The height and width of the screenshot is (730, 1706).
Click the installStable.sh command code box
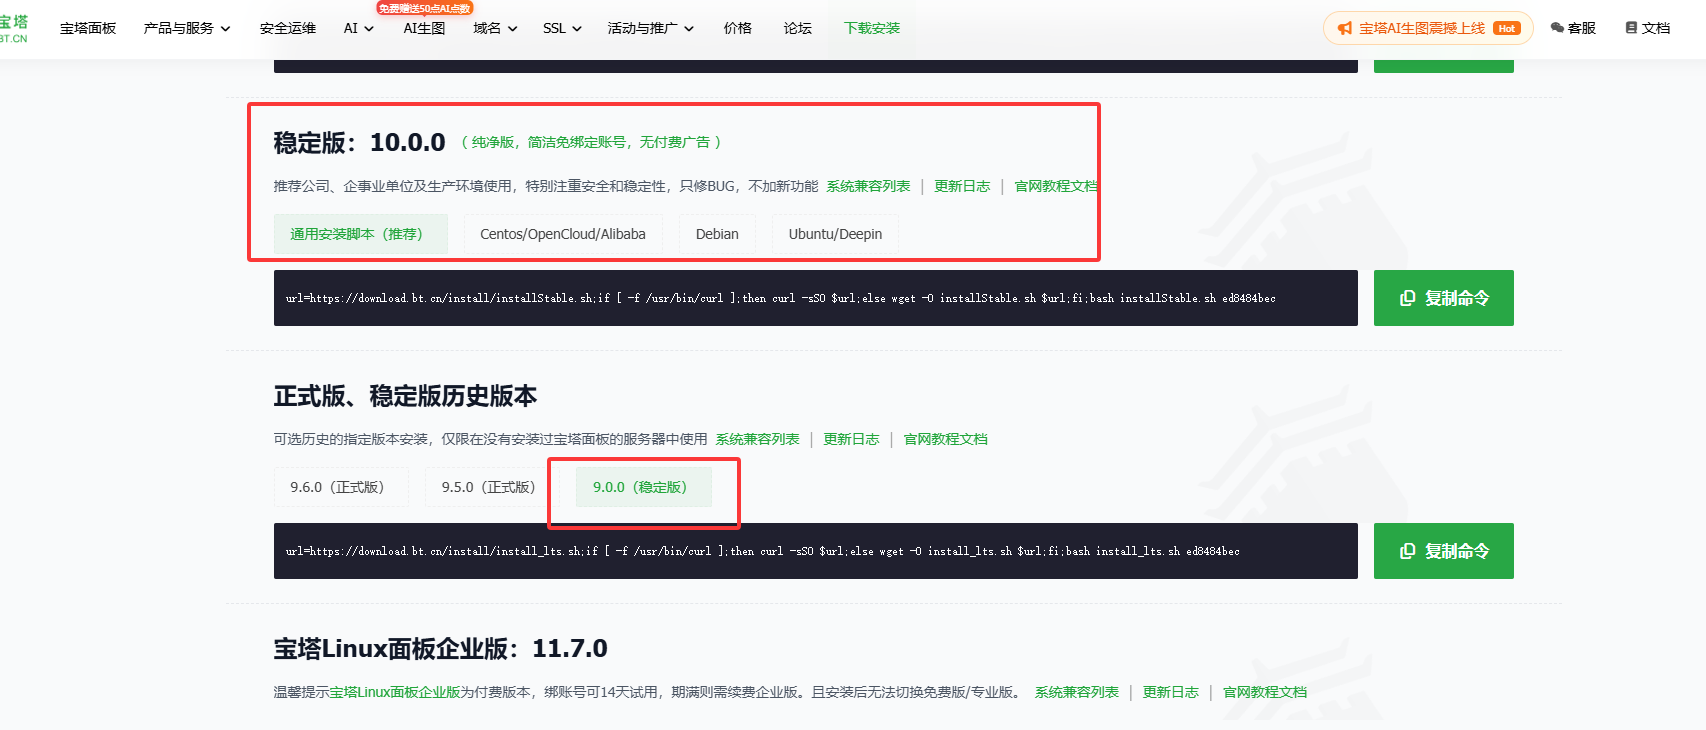(x=815, y=298)
